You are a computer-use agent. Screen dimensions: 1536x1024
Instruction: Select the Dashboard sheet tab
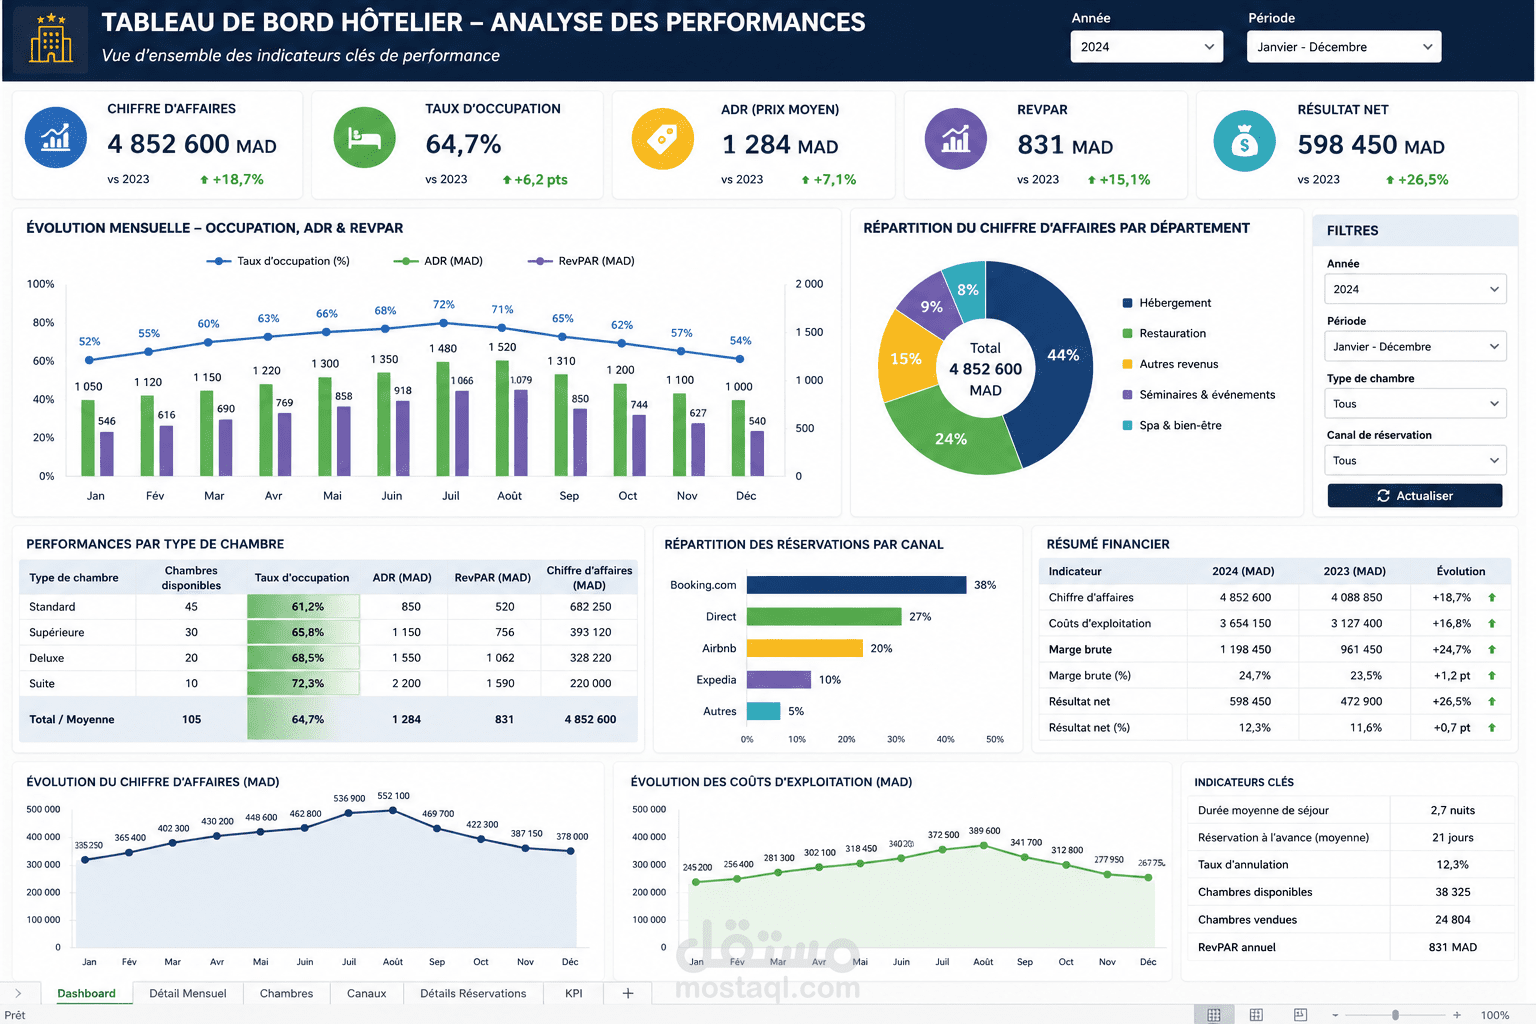click(x=86, y=993)
